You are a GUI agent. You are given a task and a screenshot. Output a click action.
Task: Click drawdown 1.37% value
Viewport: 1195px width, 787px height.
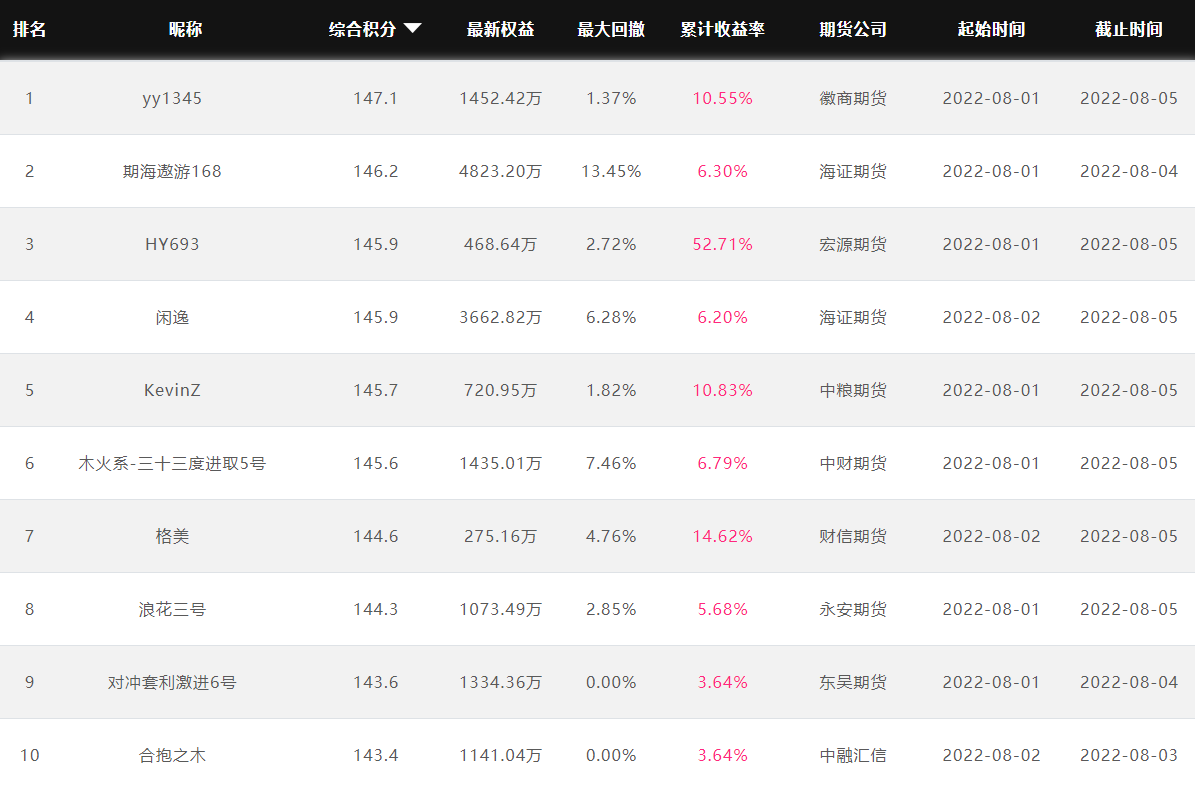611,98
